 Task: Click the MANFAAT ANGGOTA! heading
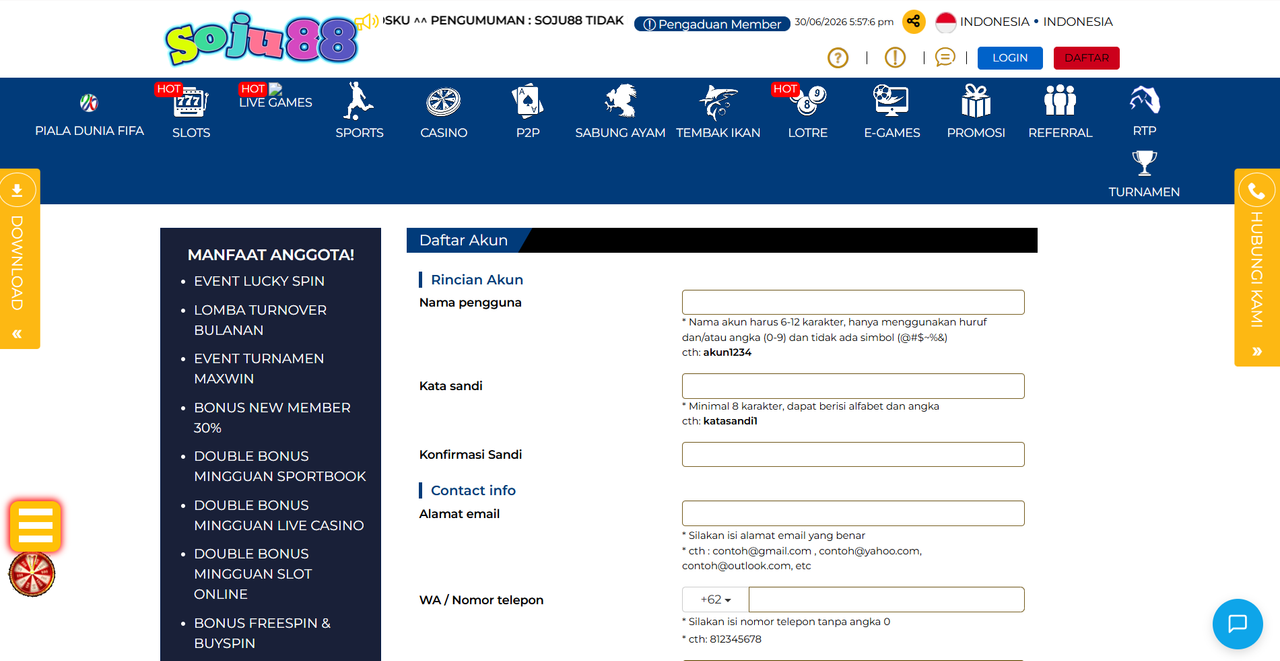coord(271,255)
